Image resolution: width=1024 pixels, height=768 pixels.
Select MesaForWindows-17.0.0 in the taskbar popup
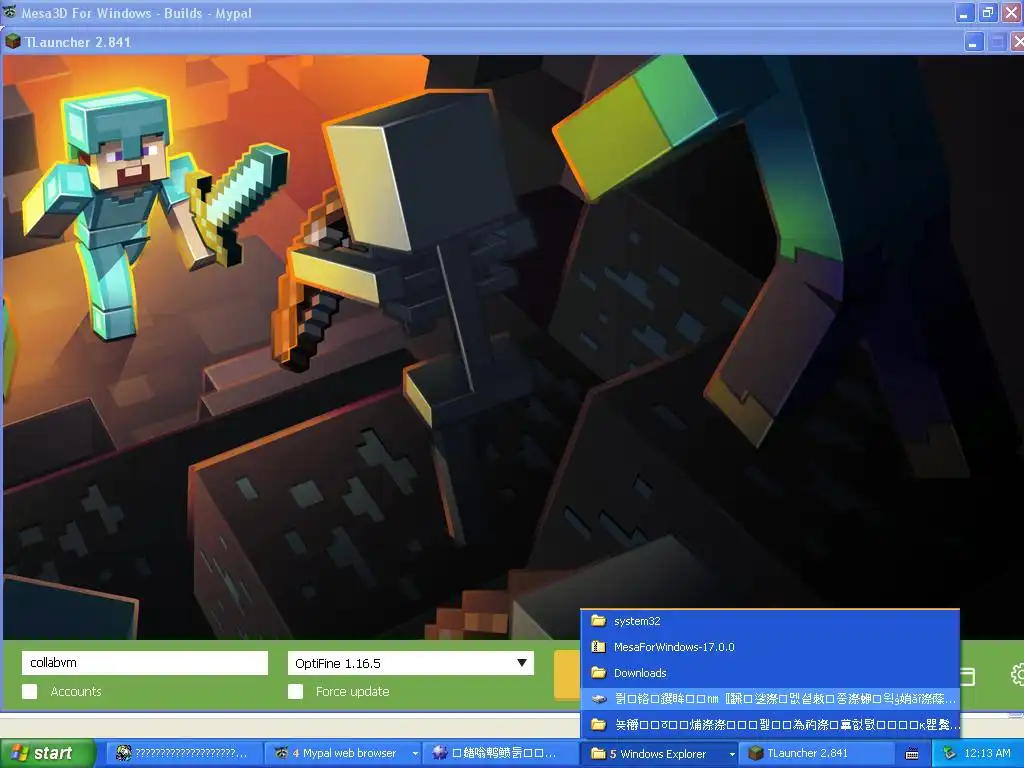770,647
